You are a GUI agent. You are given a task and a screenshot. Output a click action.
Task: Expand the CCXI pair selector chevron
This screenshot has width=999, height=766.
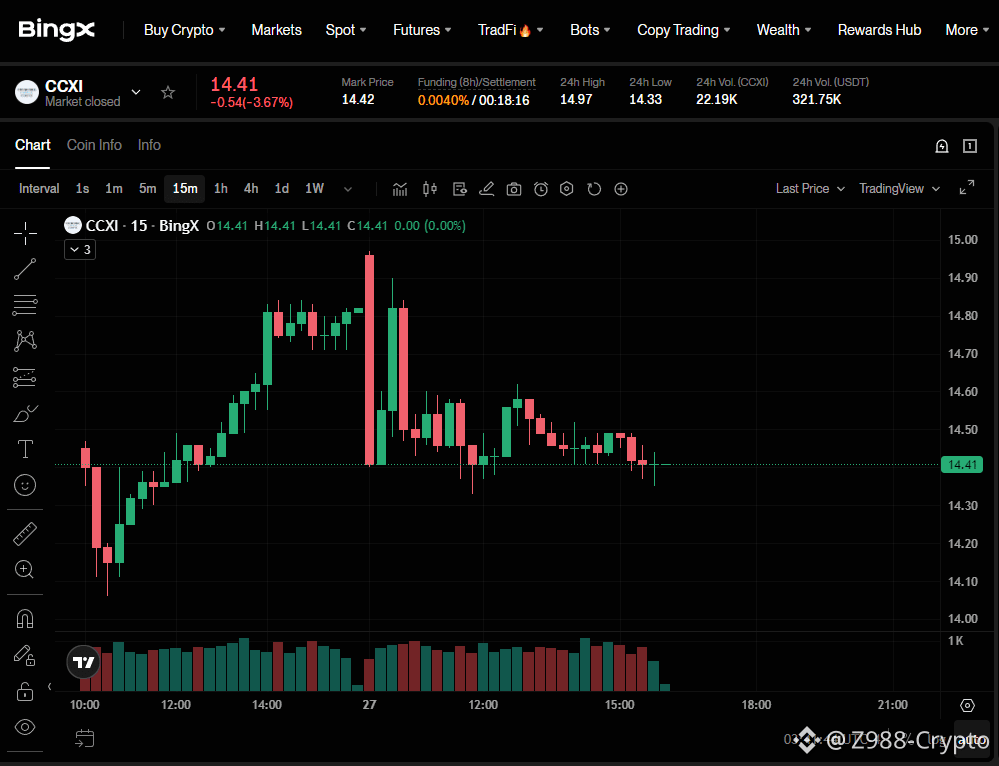click(136, 92)
